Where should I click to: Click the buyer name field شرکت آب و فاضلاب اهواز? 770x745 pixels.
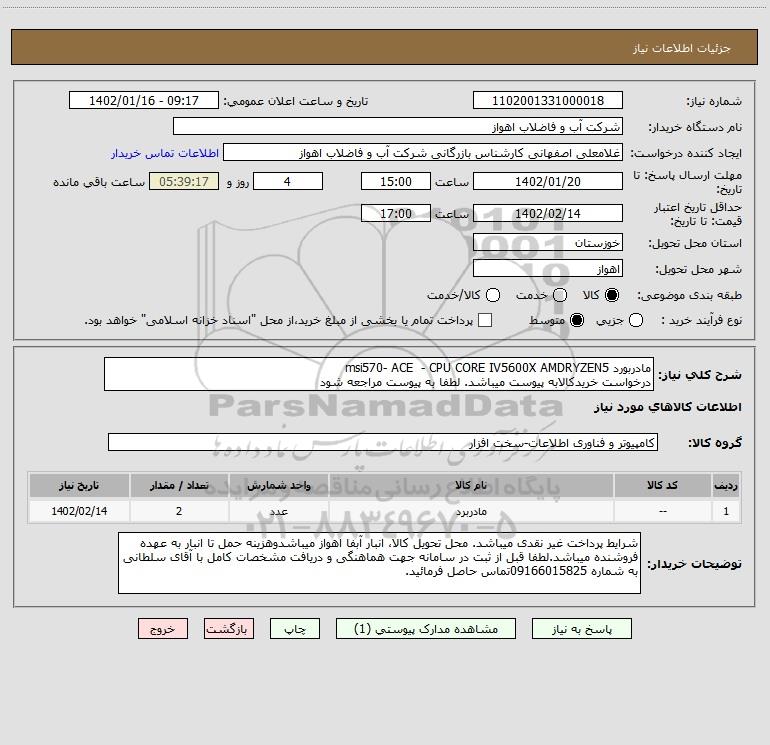[x=398, y=127]
